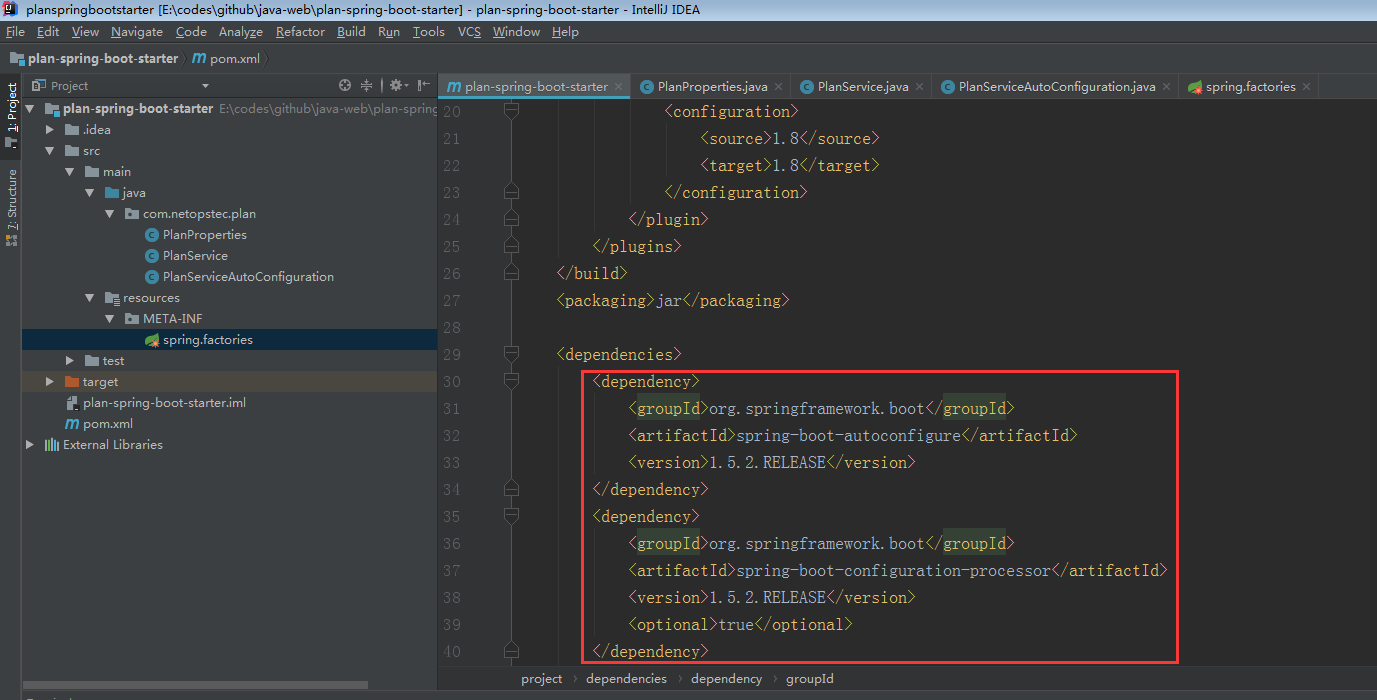The height and width of the screenshot is (700, 1377).
Task: Collapse the com.netopstec.plan package
Action: pyautogui.click(x=109, y=213)
